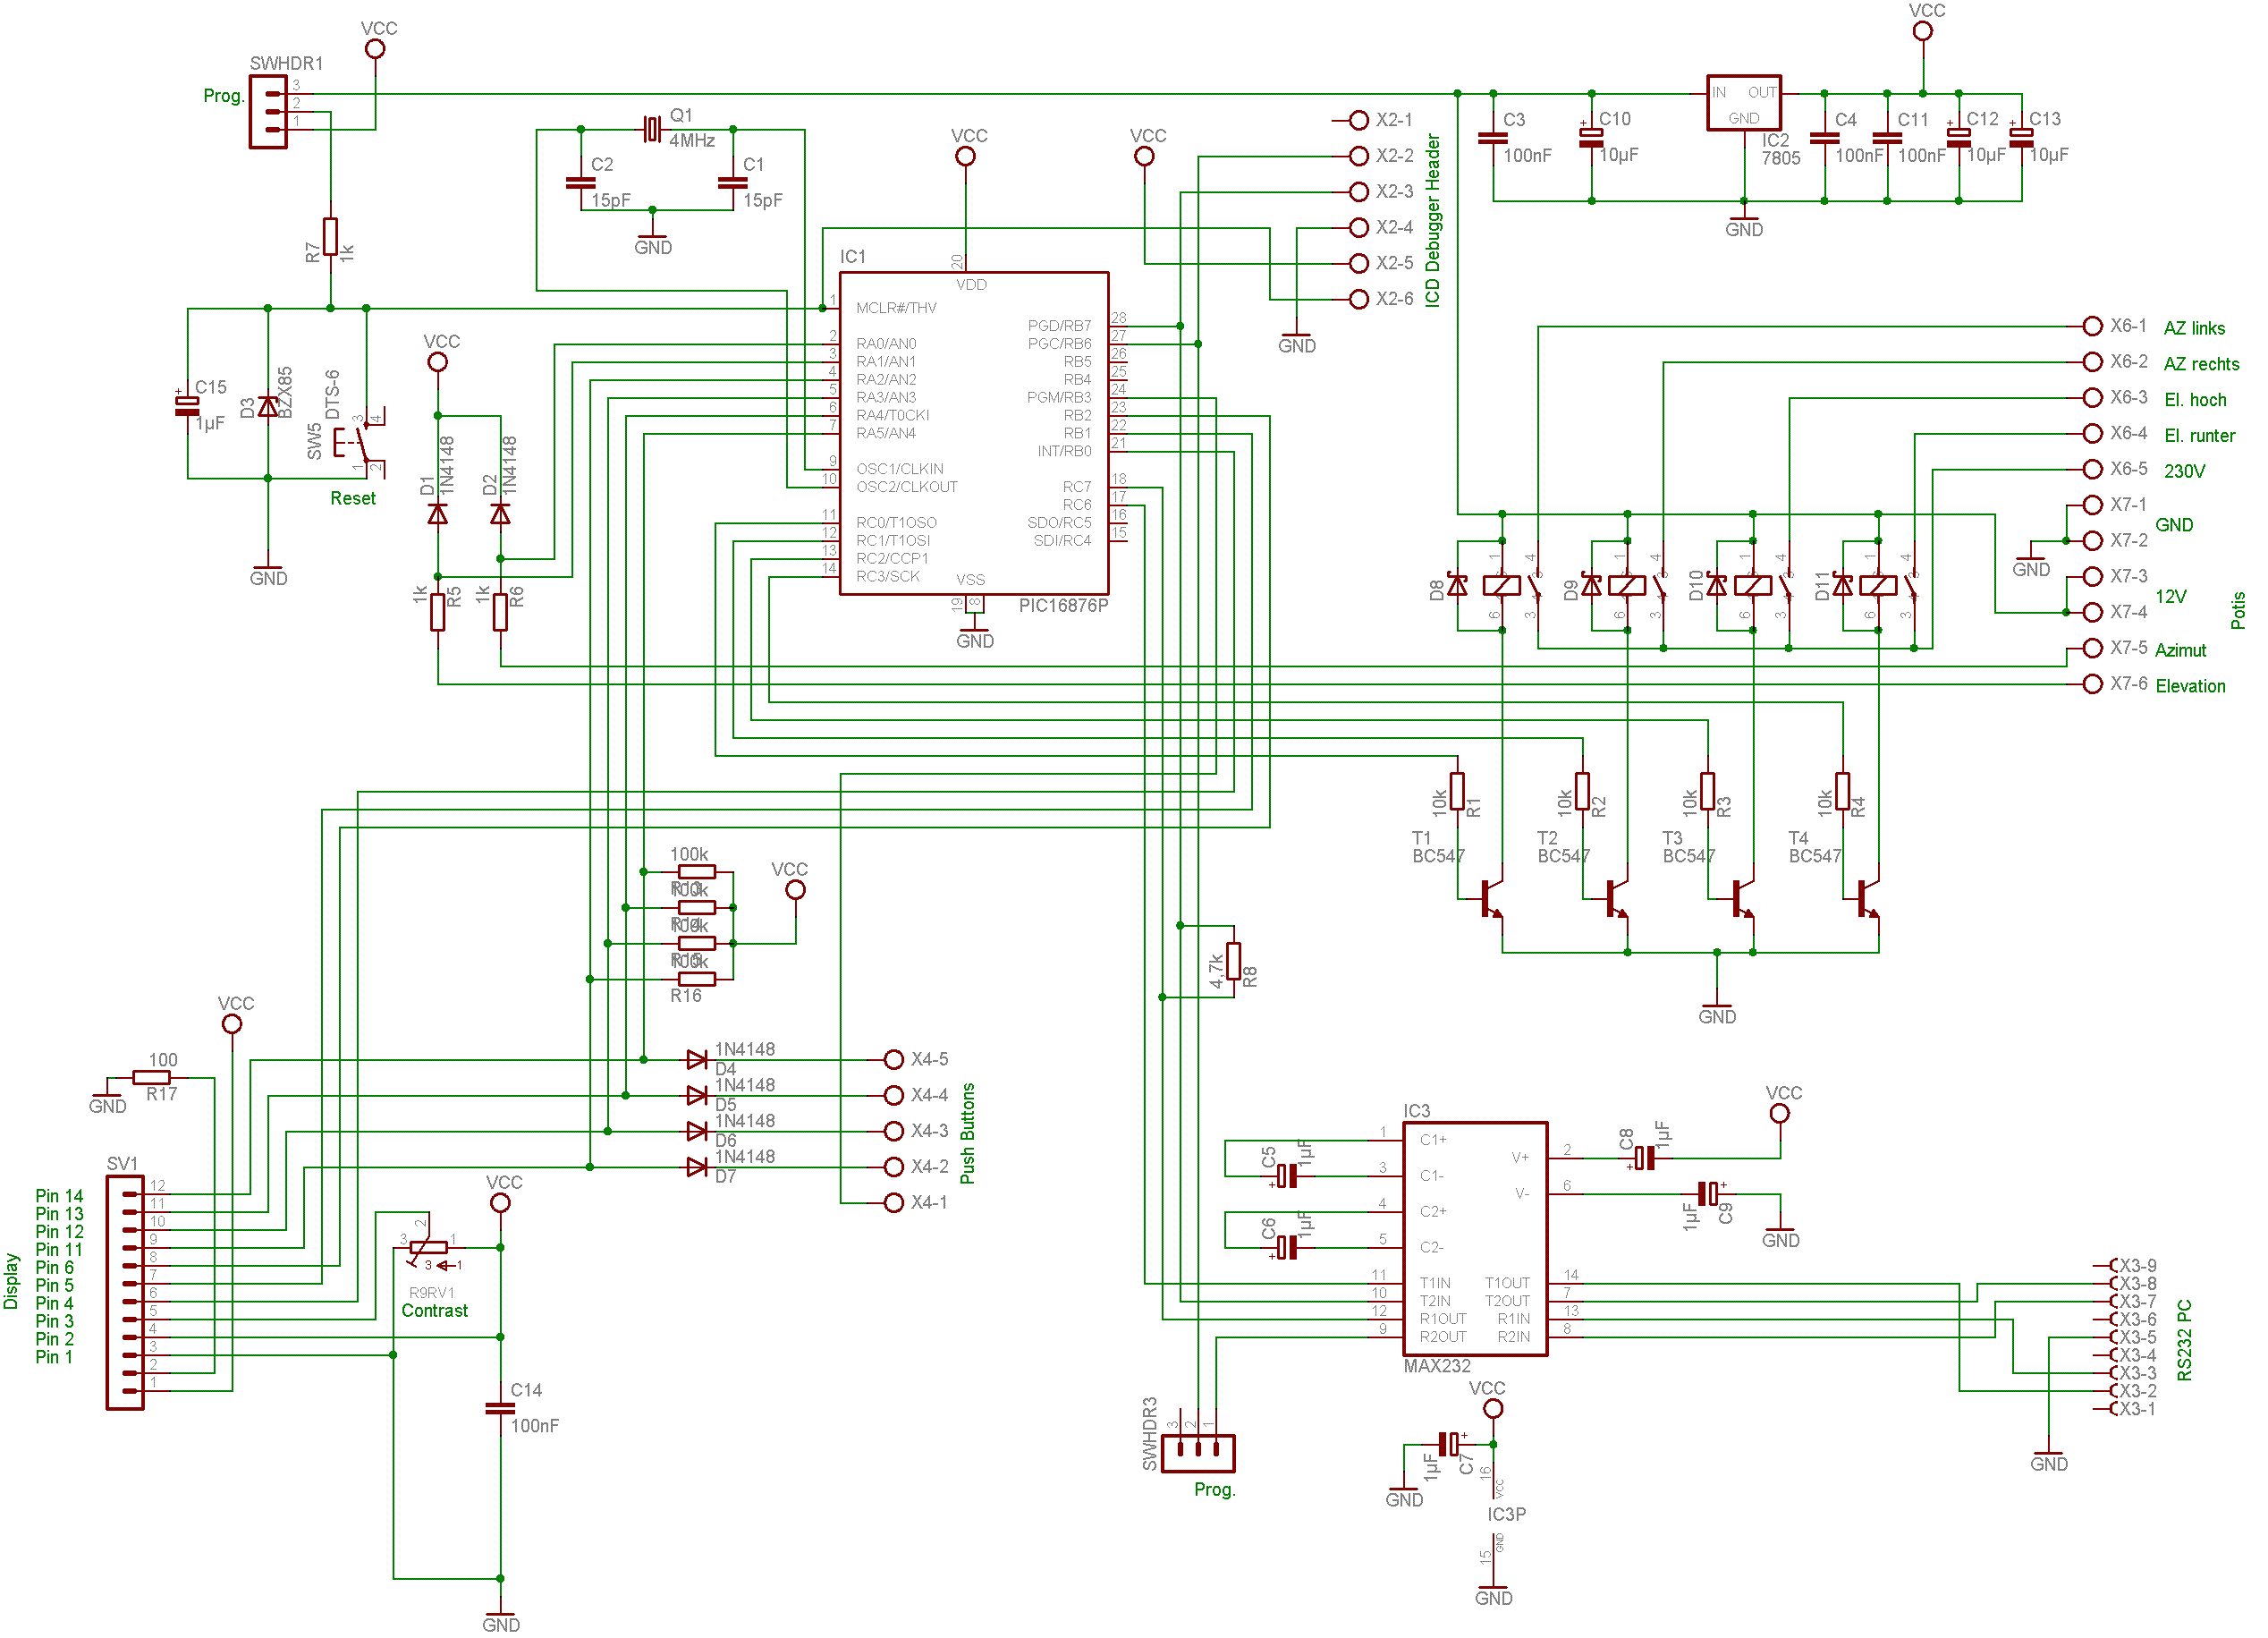Select diode D2 1N4148 symbol
Image resolution: width=2268 pixels, height=1638 pixels.
coord(500,513)
